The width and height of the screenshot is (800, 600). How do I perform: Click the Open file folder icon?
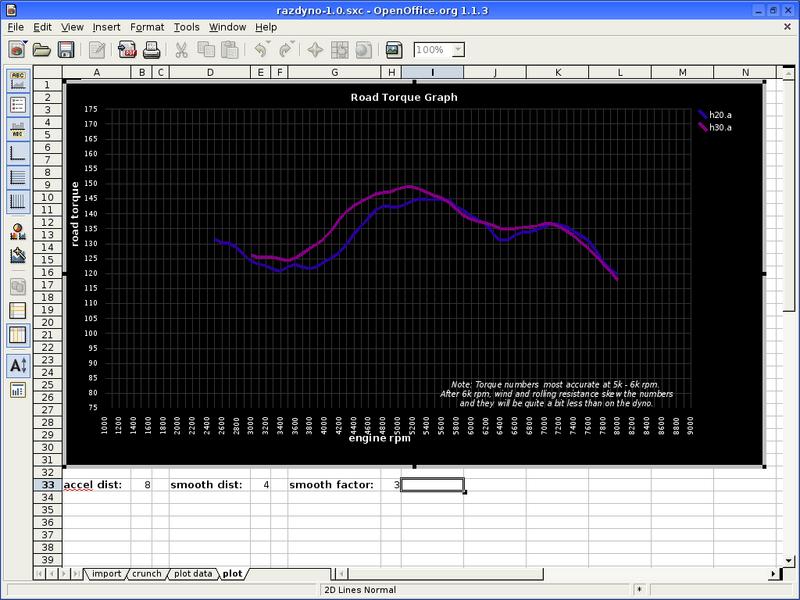pos(43,49)
